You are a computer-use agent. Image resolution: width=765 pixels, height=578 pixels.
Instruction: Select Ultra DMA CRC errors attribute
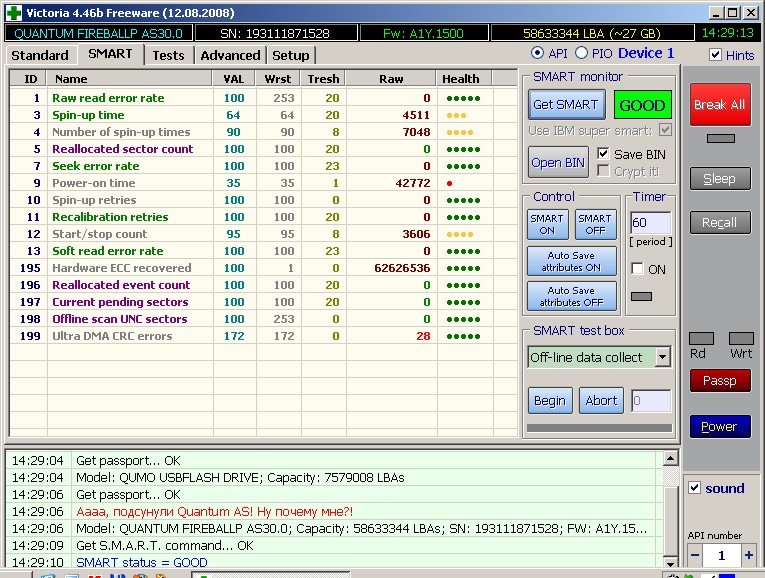[x=263, y=336]
